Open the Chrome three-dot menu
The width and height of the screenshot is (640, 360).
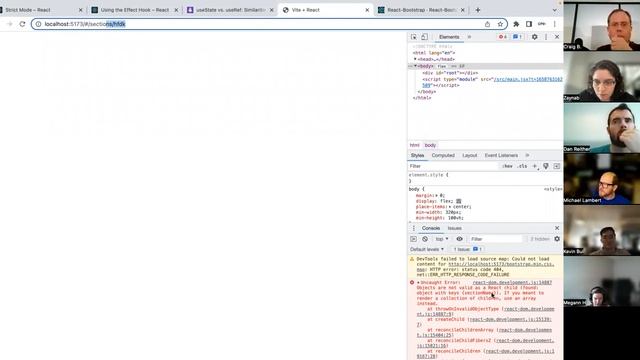[555, 24]
